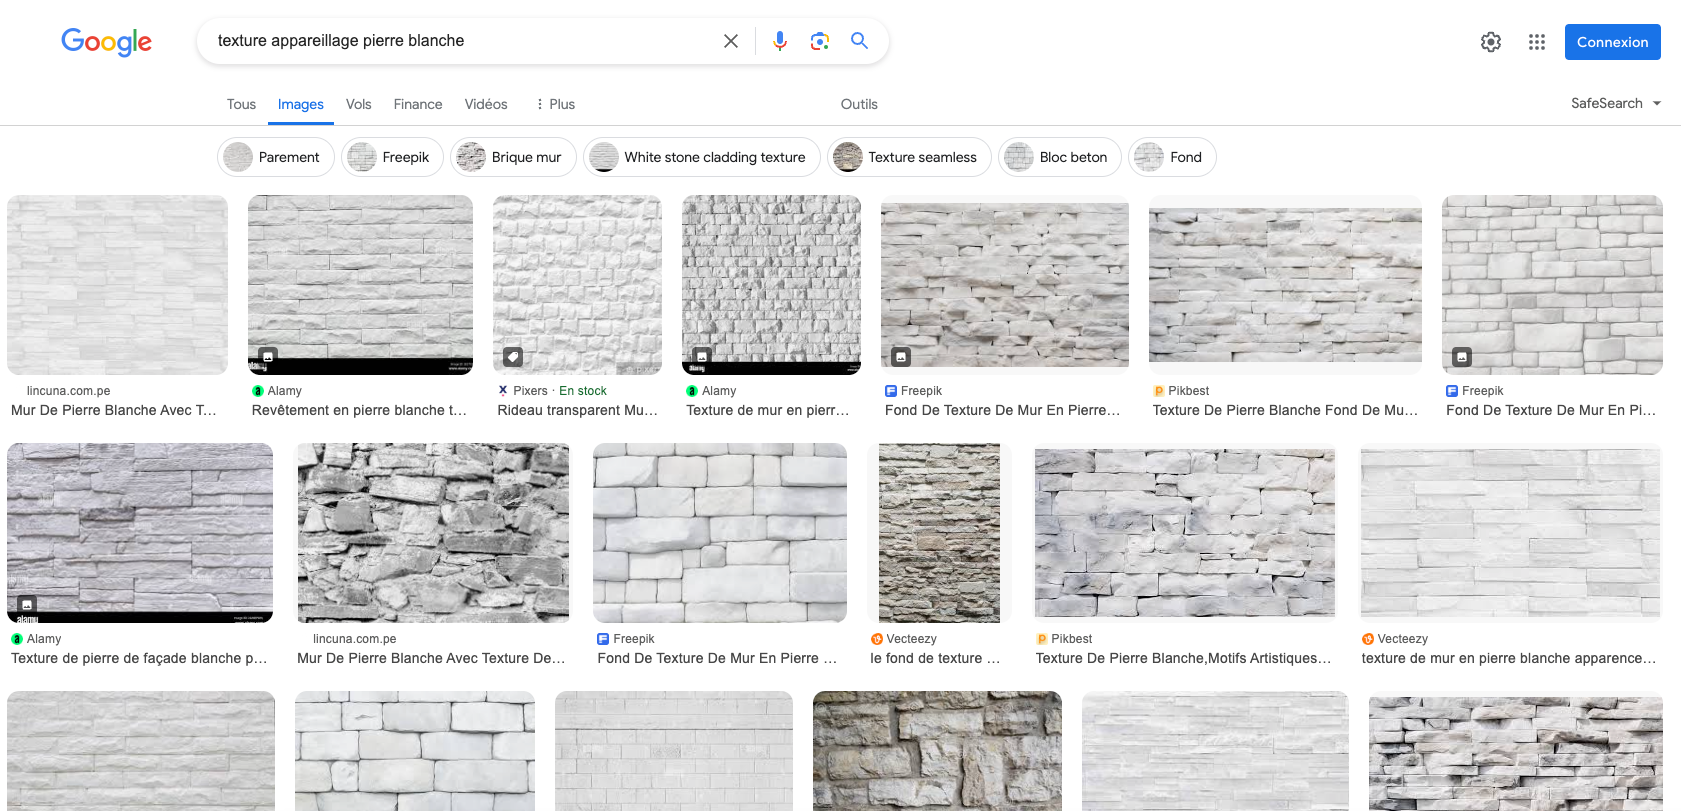Open link Mur De Pierre Blanche Avec T…

[x=114, y=410]
